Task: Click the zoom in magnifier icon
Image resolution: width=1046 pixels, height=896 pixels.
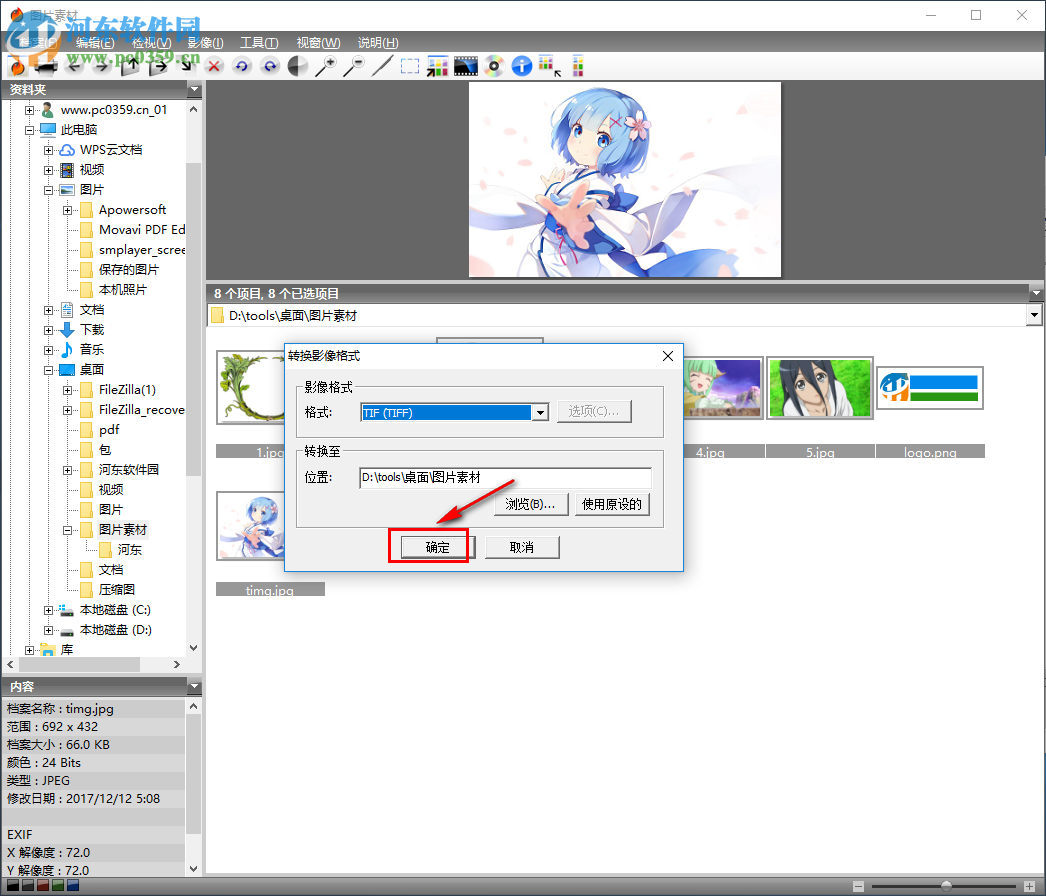Action: [x=326, y=66]
